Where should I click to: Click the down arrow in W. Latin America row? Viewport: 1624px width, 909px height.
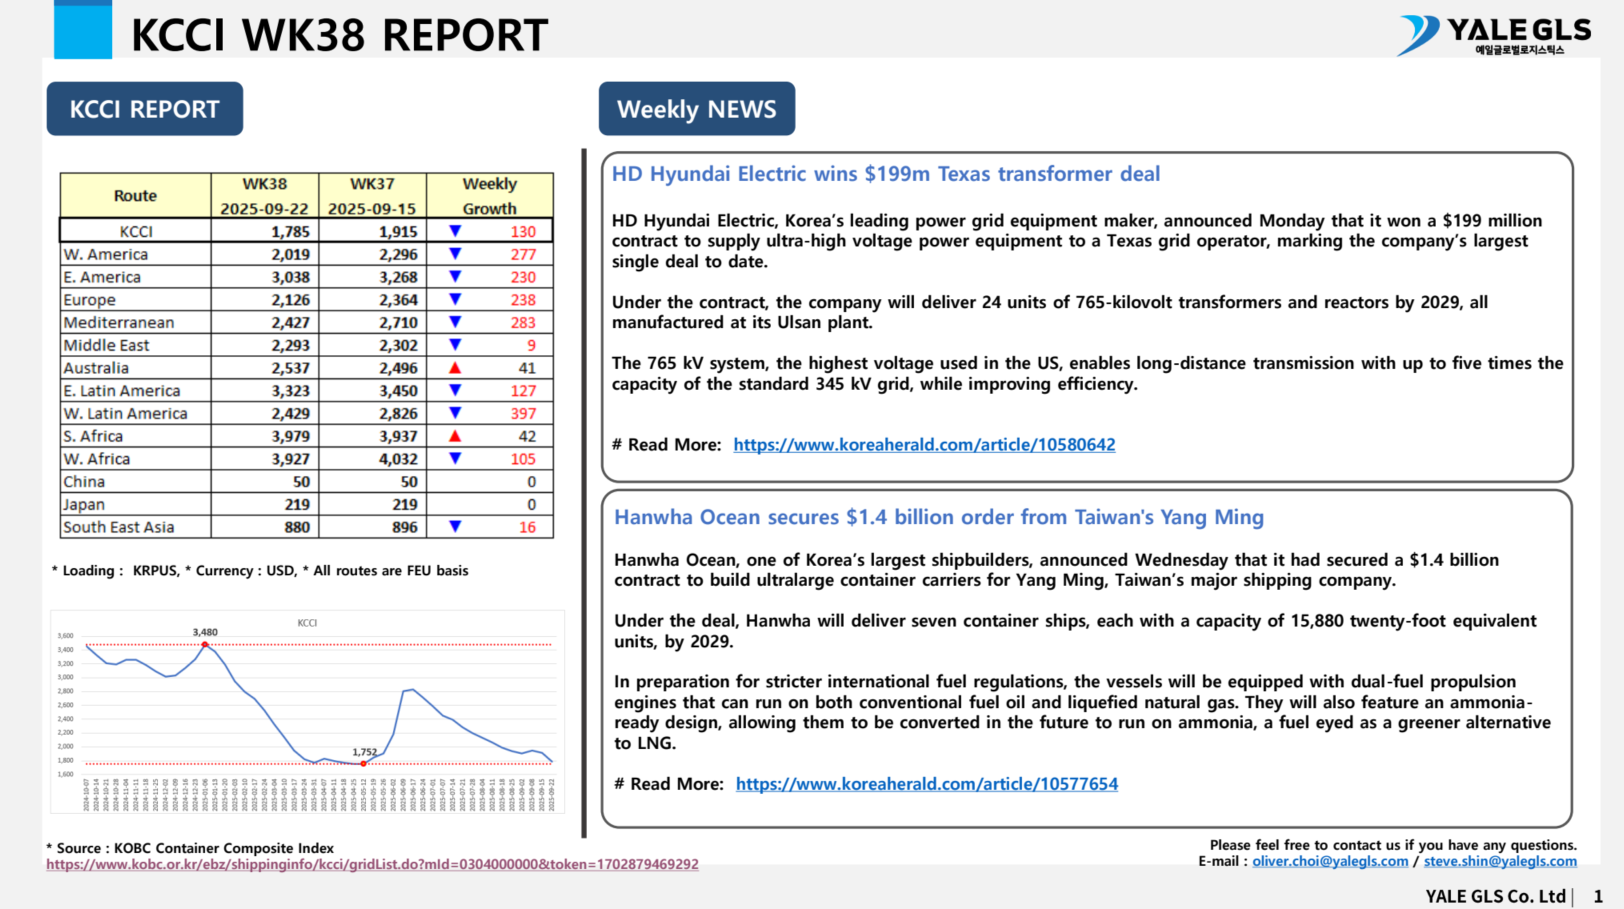point(455,413)
